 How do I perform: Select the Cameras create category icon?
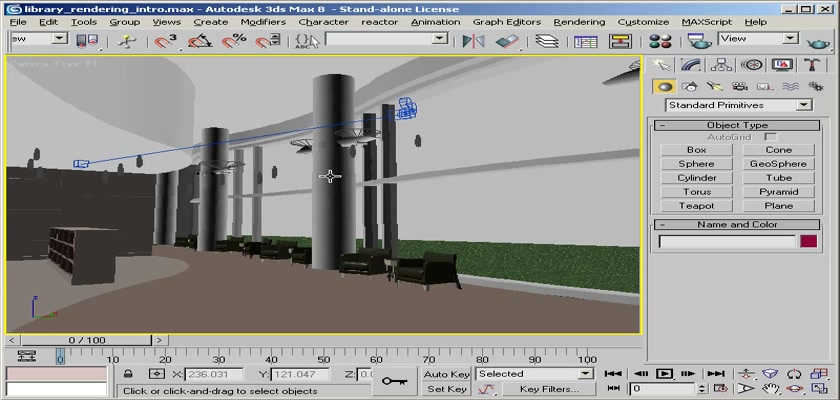pos(739,86)
